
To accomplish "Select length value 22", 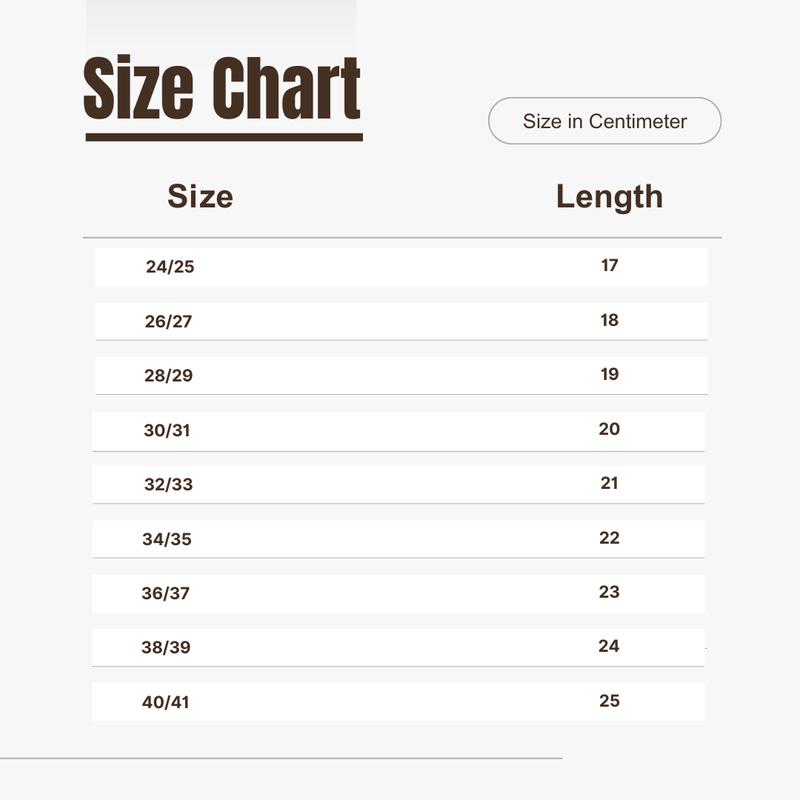I will pos(609,537).
